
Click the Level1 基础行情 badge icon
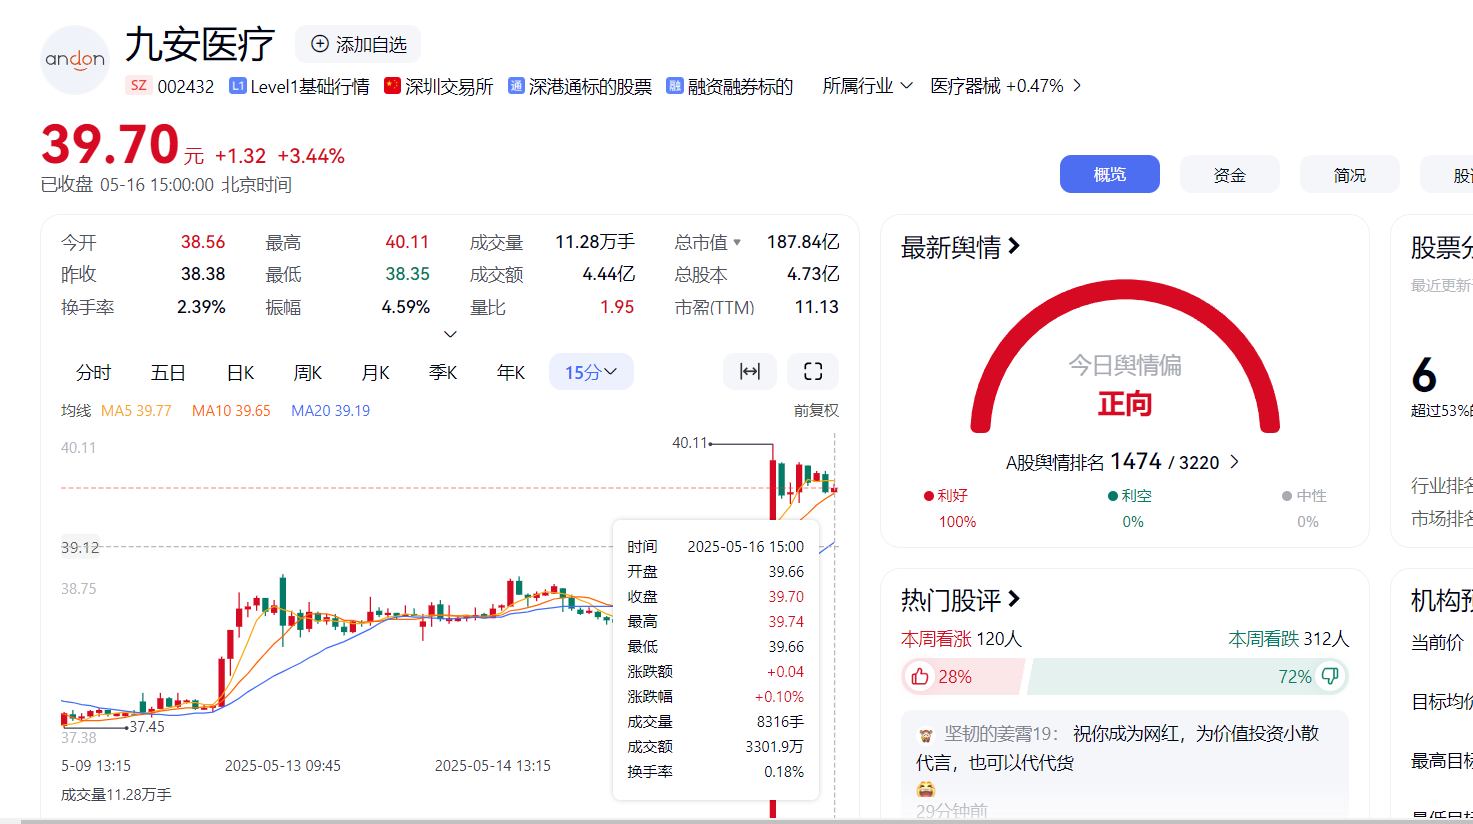coord(237,86)
